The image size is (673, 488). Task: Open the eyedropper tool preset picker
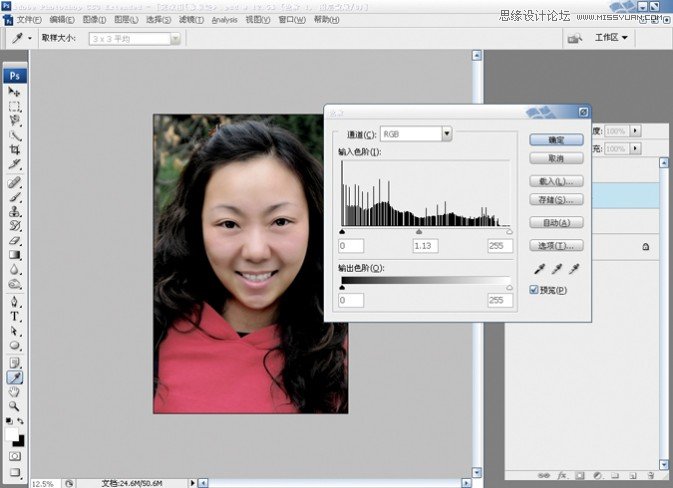pos(30,38)
